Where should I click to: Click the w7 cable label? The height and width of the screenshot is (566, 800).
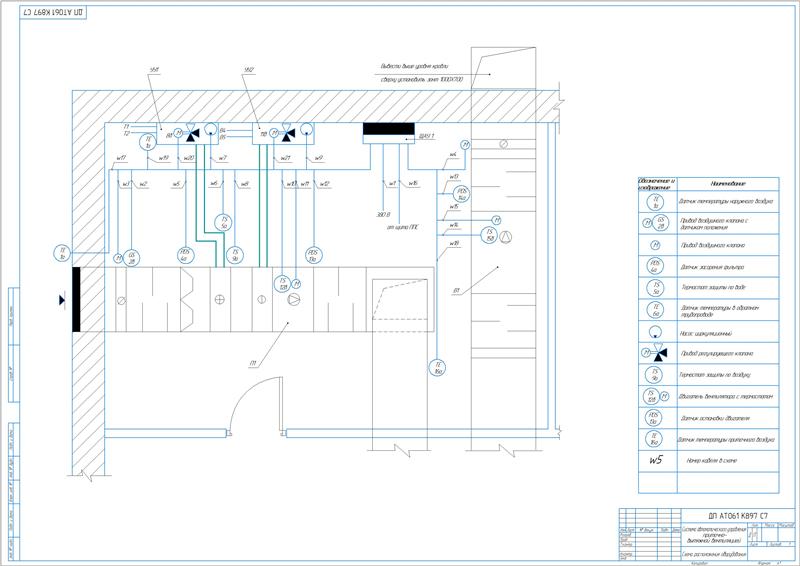click(x=222, y=158)
